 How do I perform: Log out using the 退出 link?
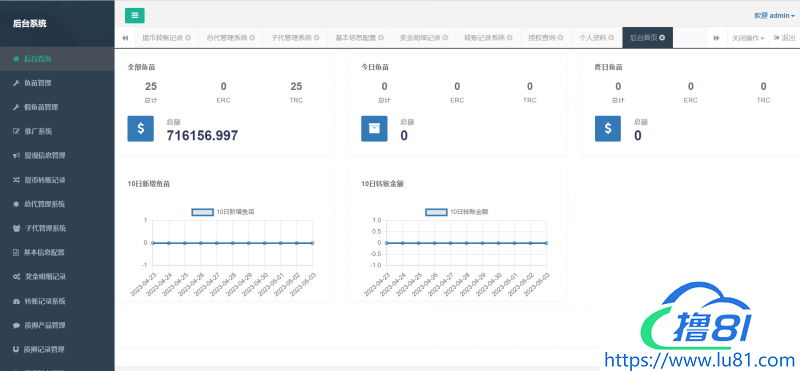tap(784, 38)
